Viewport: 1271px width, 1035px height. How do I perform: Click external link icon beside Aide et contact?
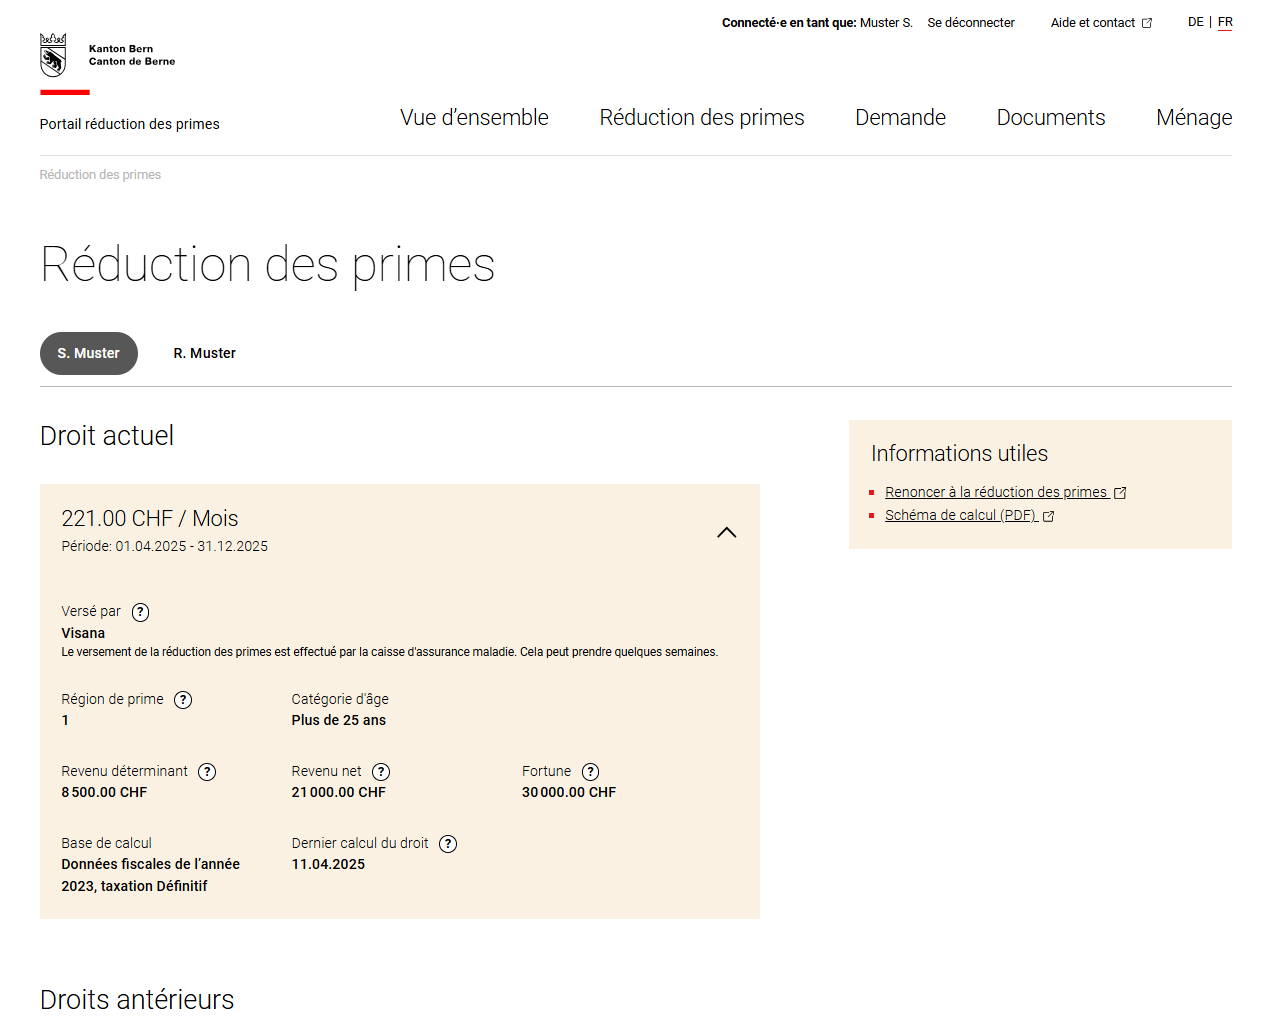[x=1147, y=23]
